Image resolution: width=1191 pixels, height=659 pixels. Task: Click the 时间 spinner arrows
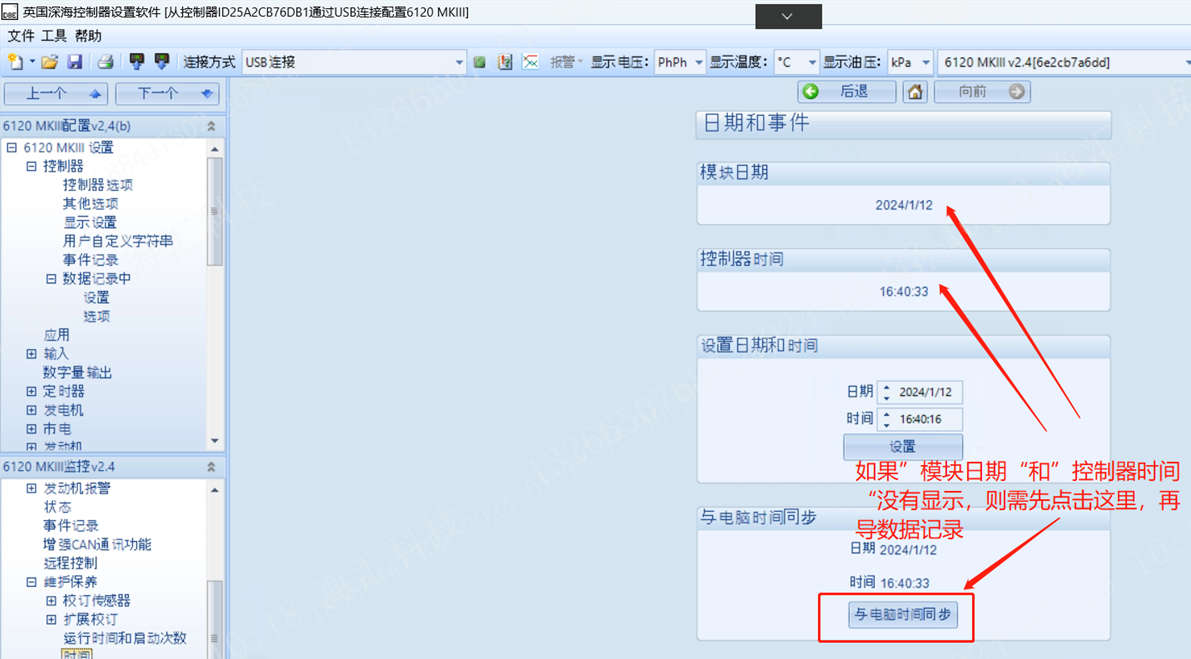click(886, 419)
